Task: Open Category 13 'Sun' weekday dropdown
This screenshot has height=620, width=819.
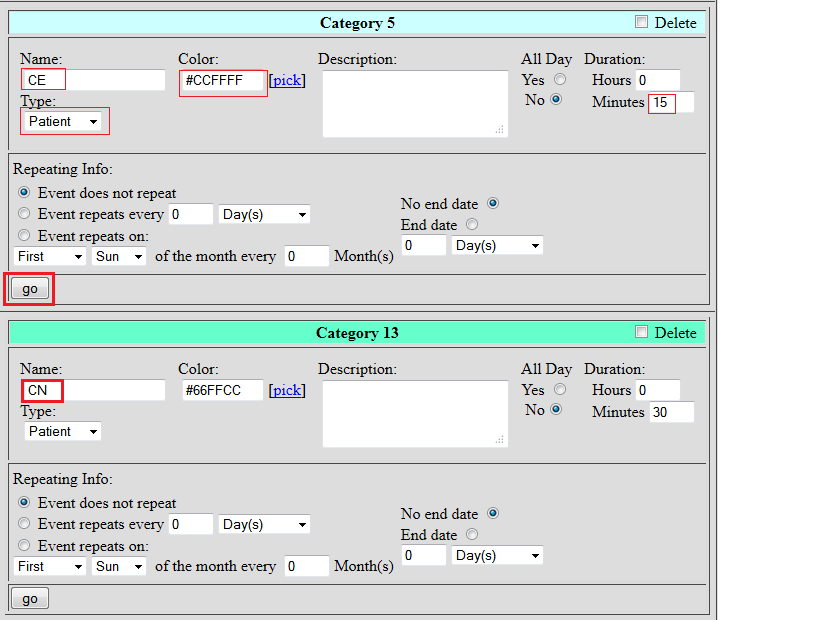Action: pyautogui.click(x=119, y=566)
